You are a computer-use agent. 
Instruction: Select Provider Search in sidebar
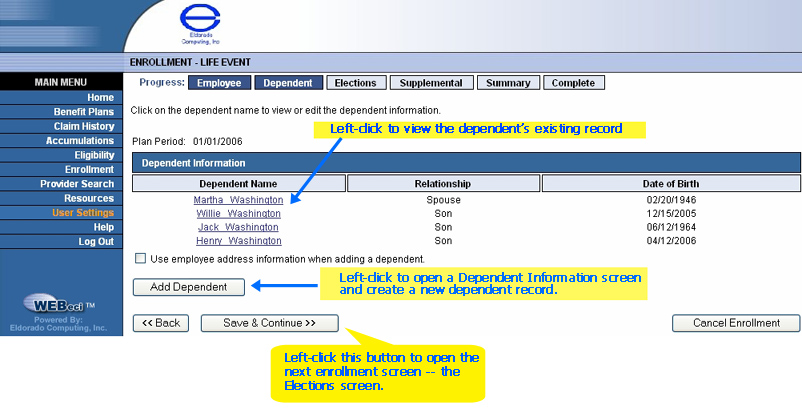click(77, 184)
